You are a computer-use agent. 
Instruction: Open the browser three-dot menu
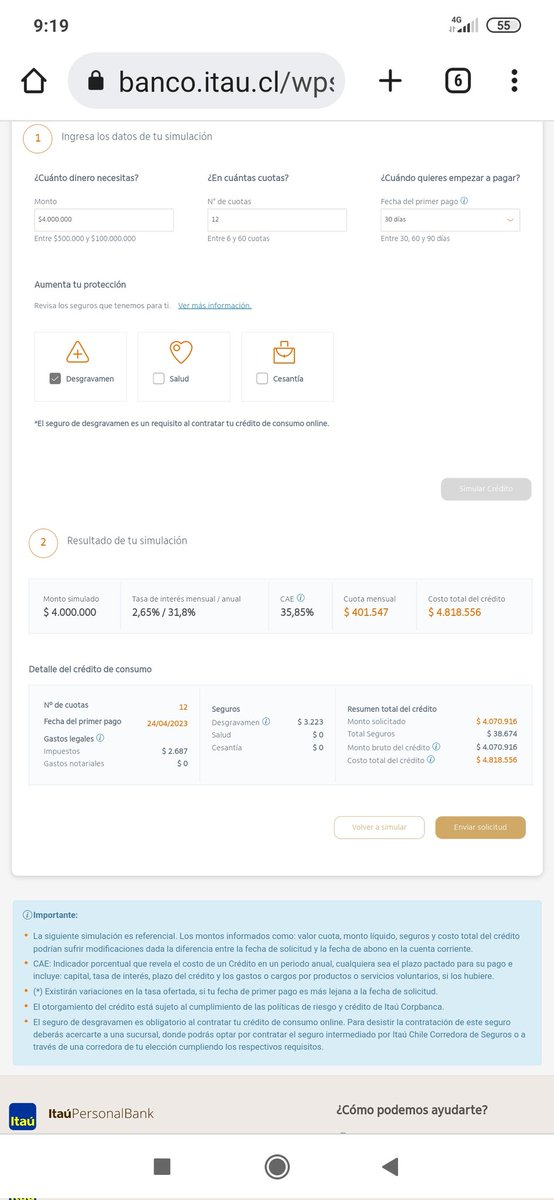click(514, 81)
